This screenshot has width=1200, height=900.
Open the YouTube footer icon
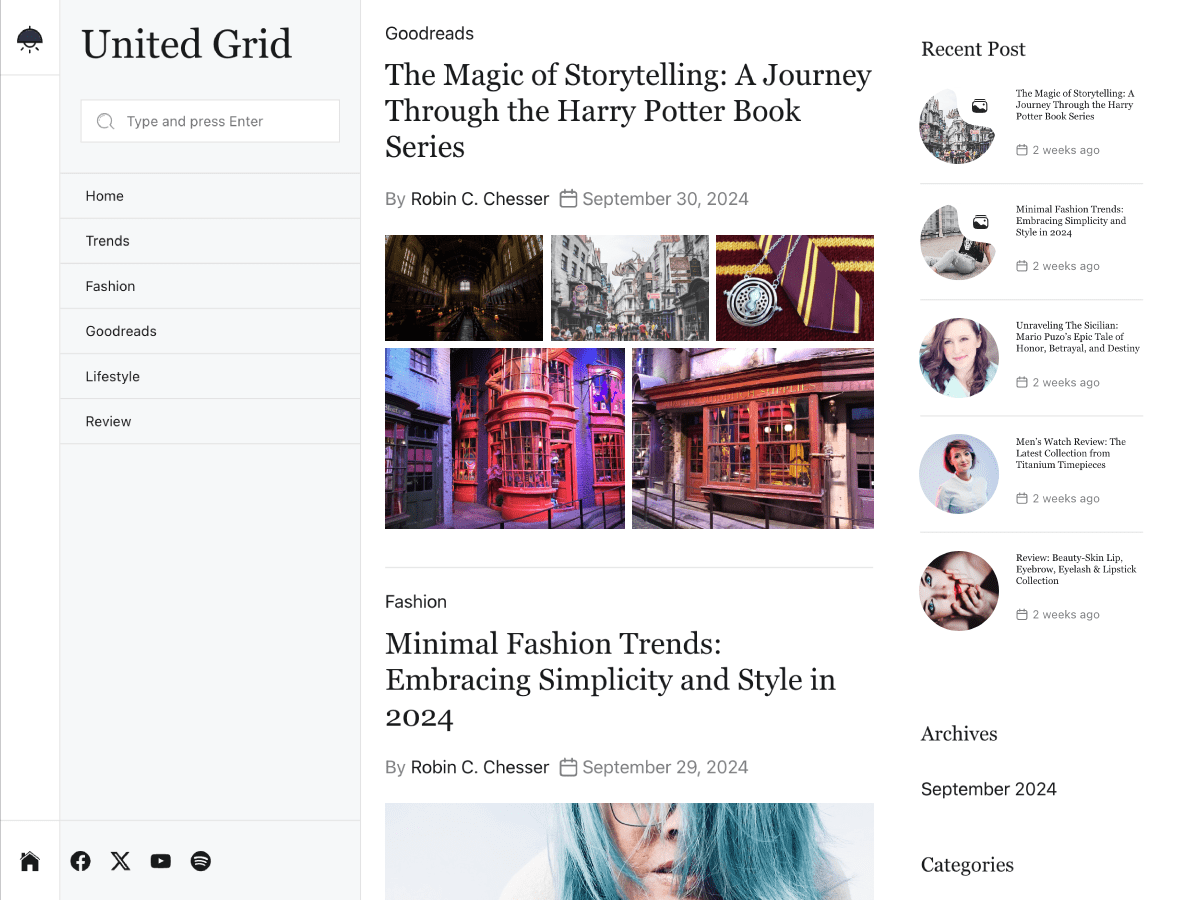tap(160, 861)
